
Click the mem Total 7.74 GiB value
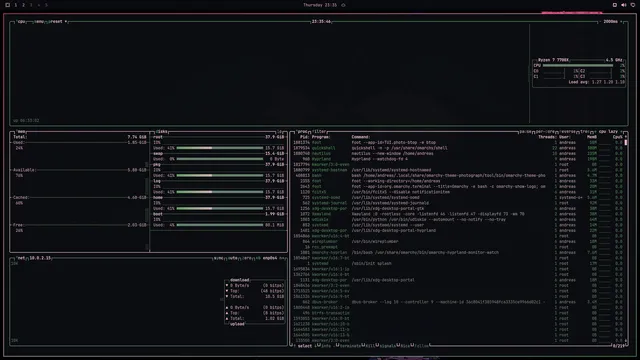(137, 137)
